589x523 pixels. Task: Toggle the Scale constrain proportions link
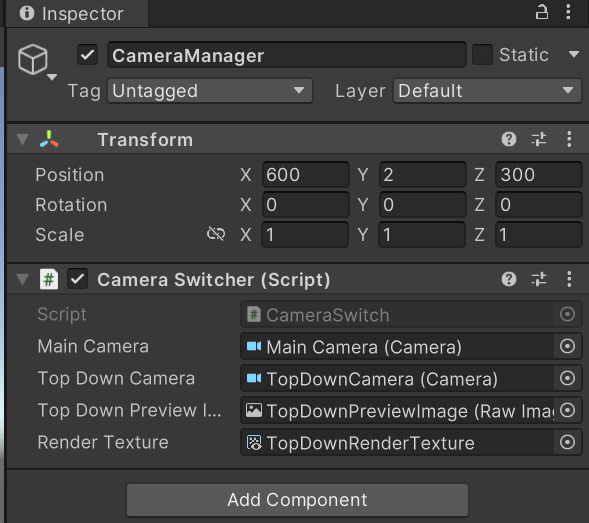[x=216, y=234]
